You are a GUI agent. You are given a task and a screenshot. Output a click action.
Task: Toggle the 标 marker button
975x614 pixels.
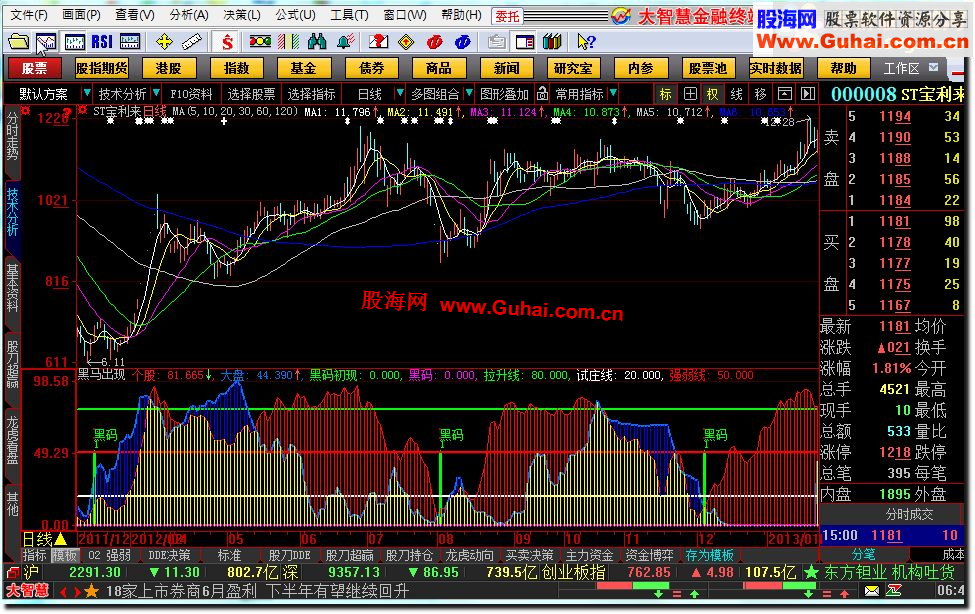click(x=666, y=94)
